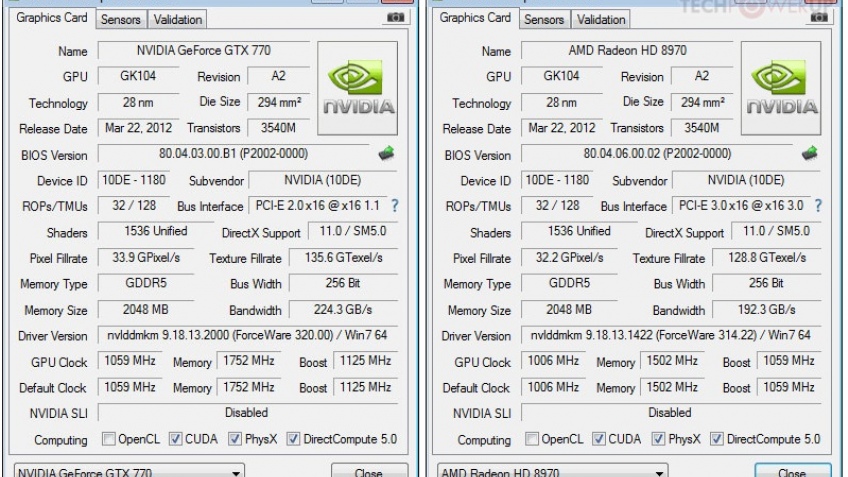The image size is (848, 477).
Task: Click Transistors value 3540M in GTX 770 window
Action: (279, 128)
